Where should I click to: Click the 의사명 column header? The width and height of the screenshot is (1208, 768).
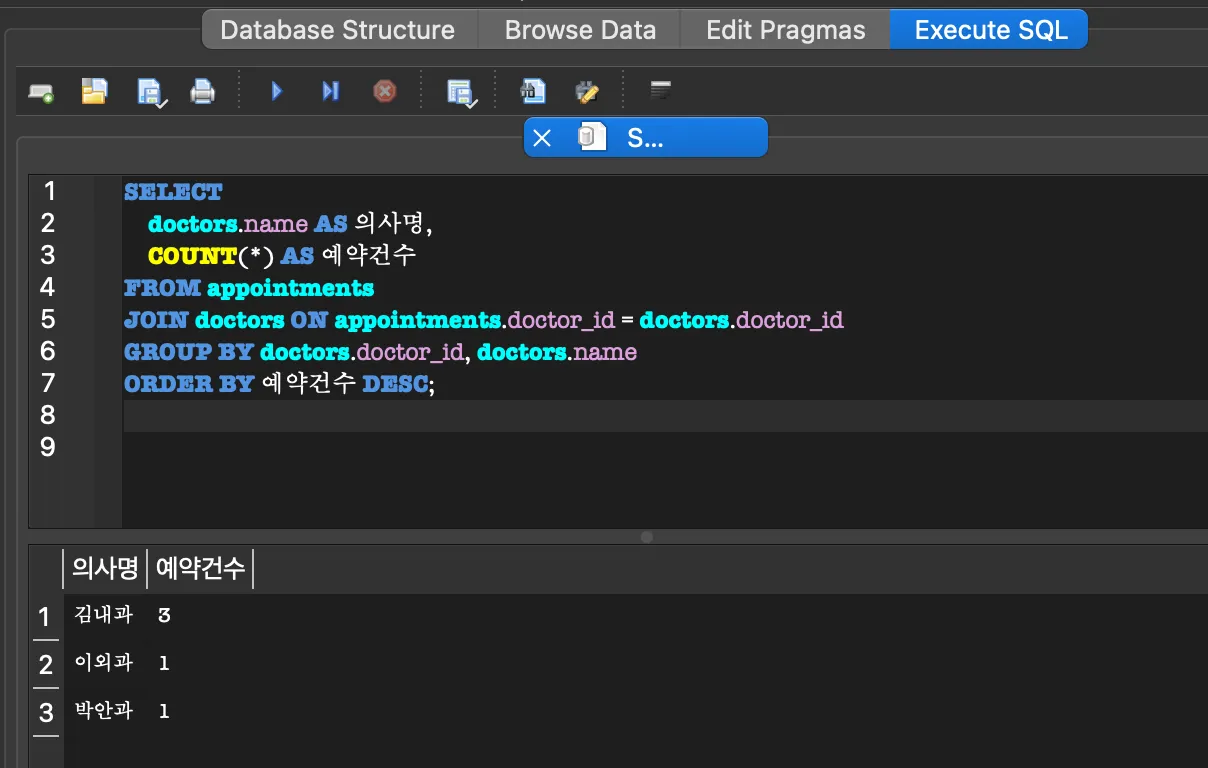(105, 569)
